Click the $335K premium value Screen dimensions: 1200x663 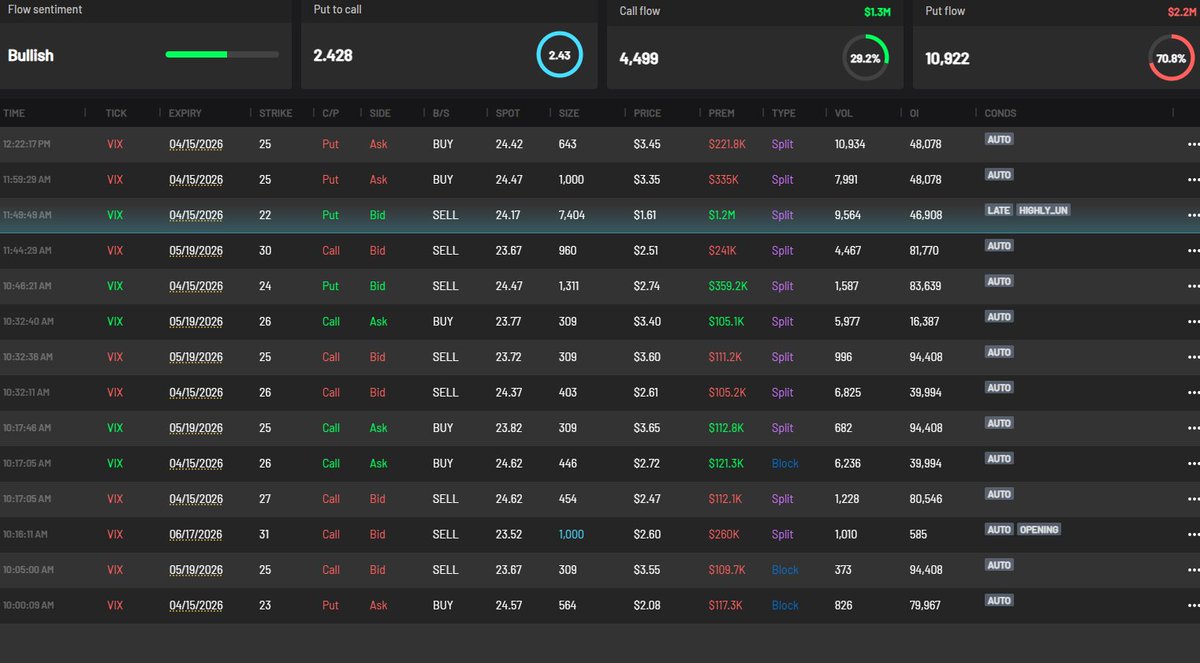coord(723,180)
